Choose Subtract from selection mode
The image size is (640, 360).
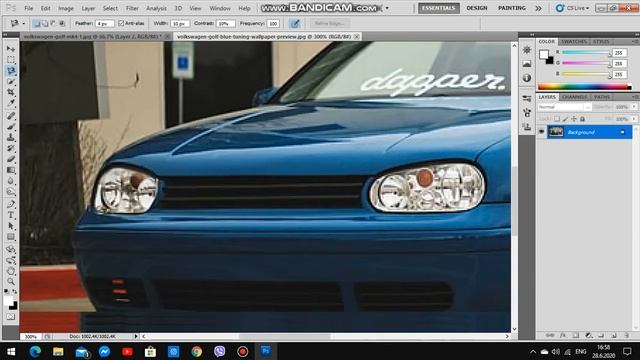click(53, 24)
